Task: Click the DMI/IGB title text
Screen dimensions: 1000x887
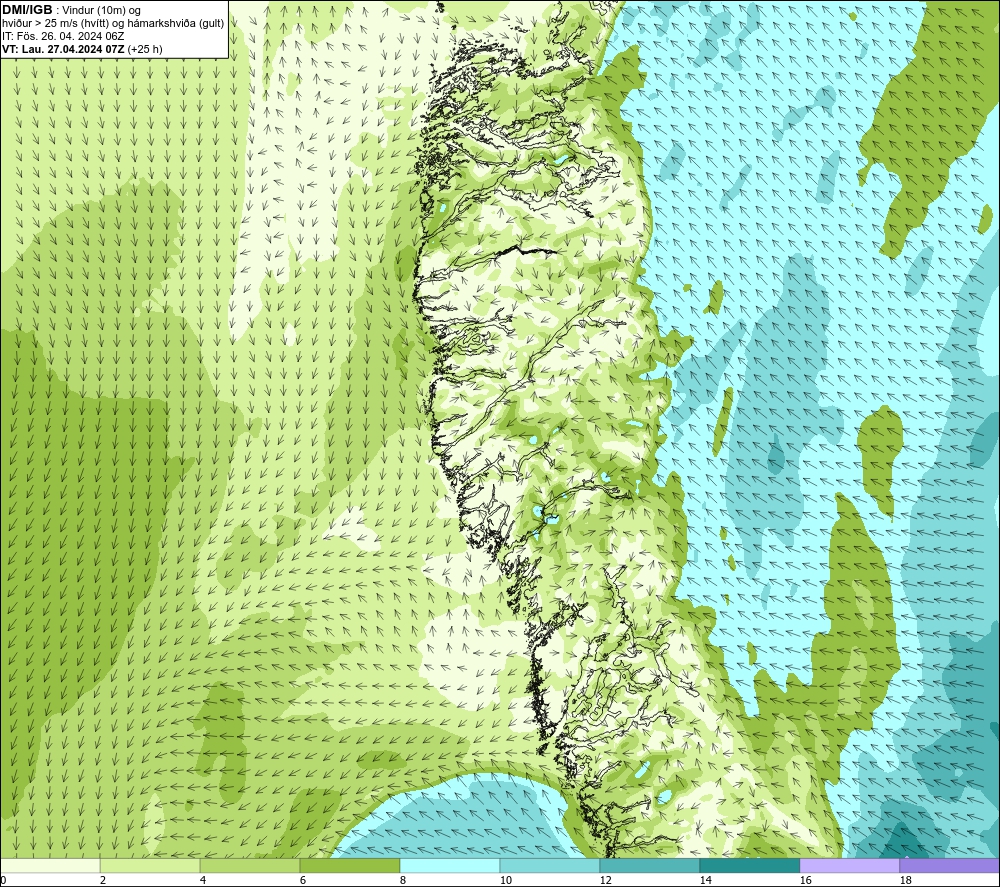Action: (x=27, y=10)
